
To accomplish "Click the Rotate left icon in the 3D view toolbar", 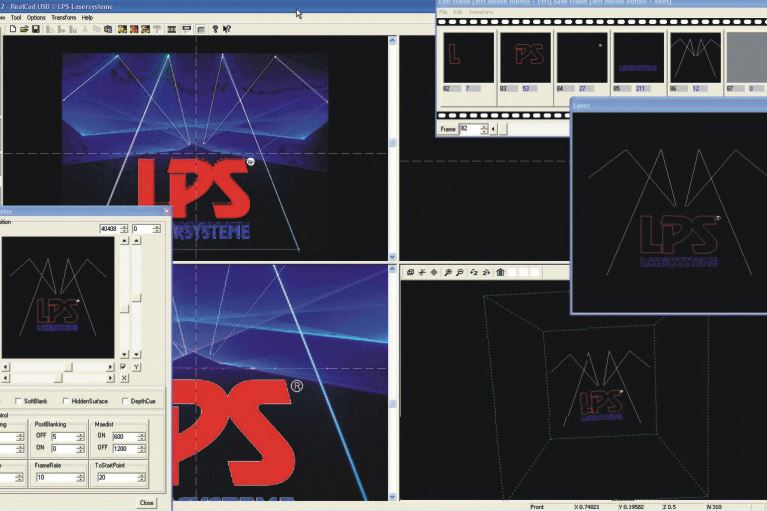I will click(x=474, y=272).
